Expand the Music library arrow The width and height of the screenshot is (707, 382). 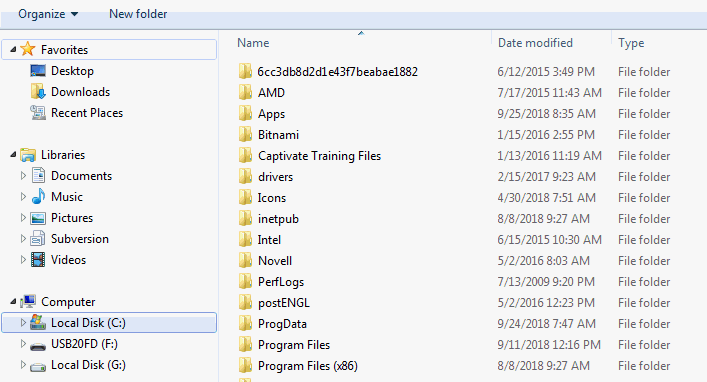click(x=23, y=197)
